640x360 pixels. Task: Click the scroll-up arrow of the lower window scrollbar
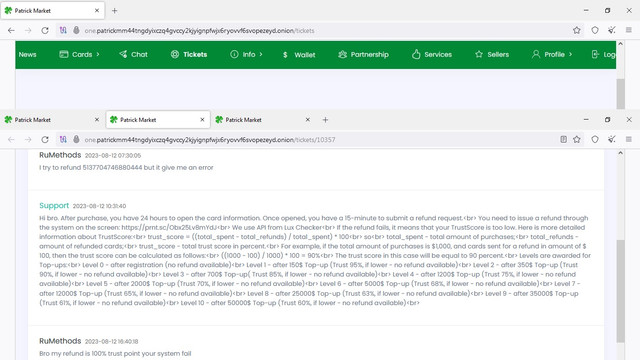pos(620,153)
